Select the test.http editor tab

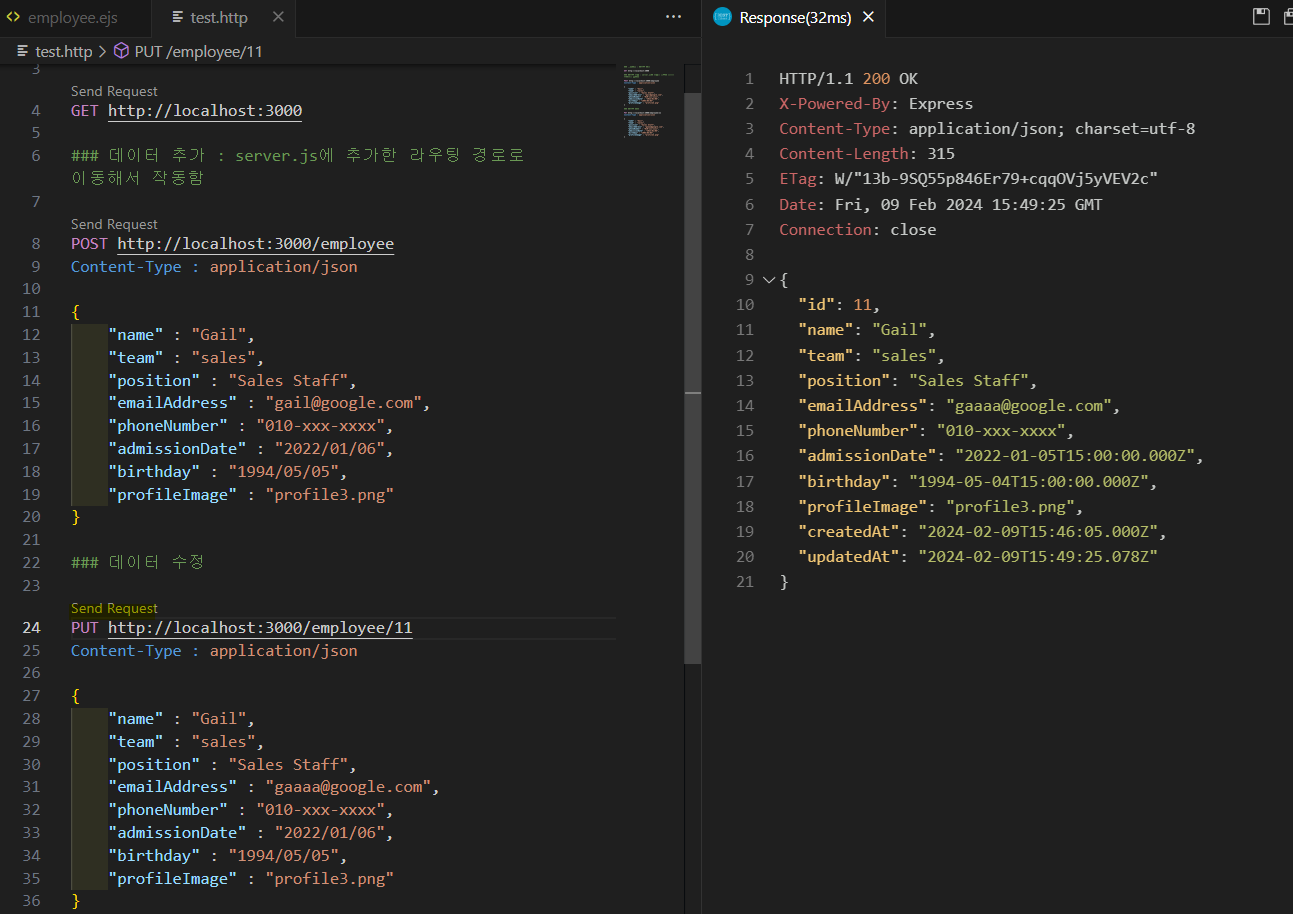pyautogui.click(x=218, y=18)
